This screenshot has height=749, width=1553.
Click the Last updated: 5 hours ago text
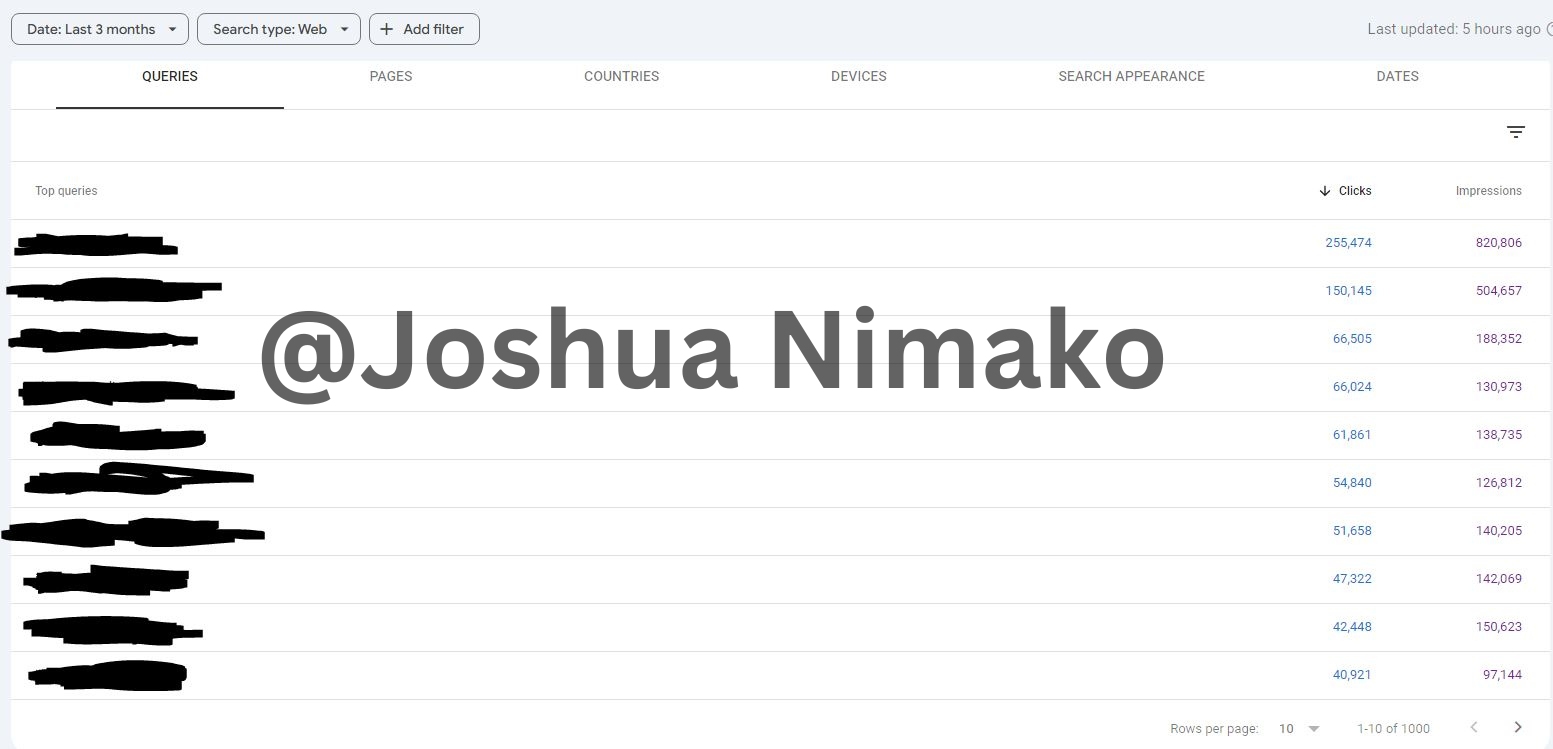(1453, 29)
